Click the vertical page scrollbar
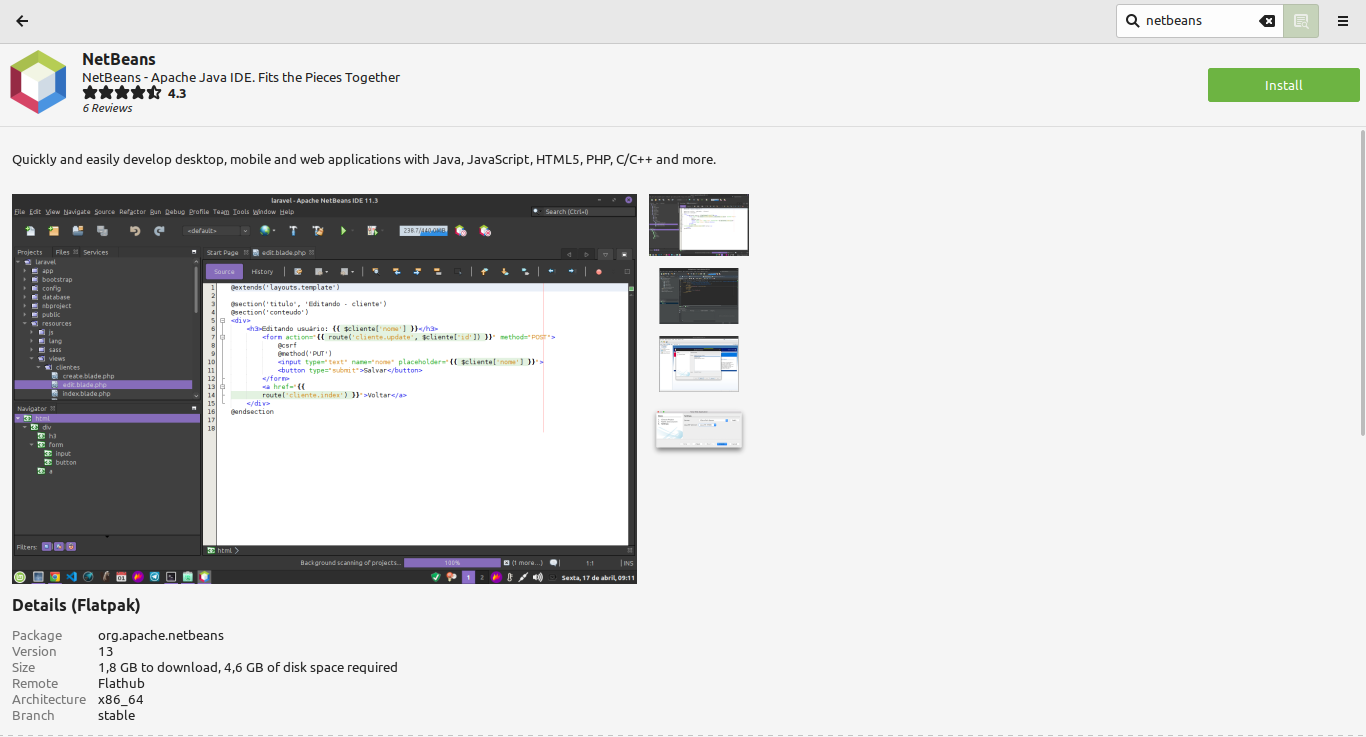Screen dimensions: 1366x737 point(1362,282)
